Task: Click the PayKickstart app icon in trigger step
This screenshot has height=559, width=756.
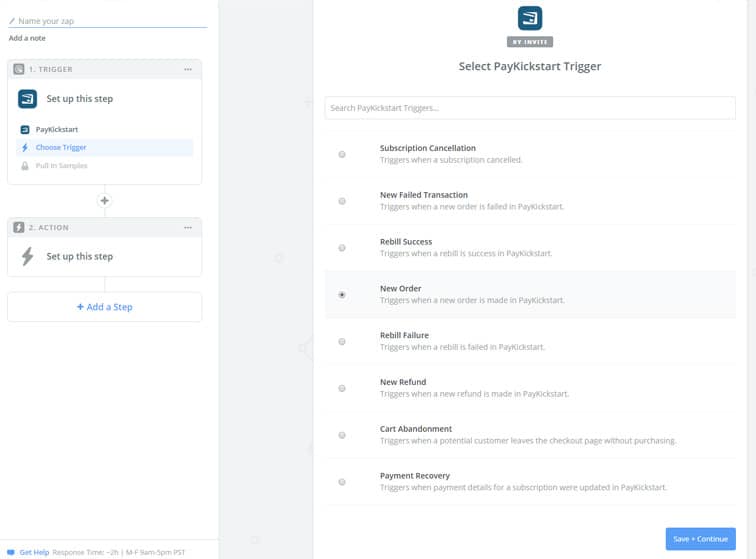Action: coord(27,99)
